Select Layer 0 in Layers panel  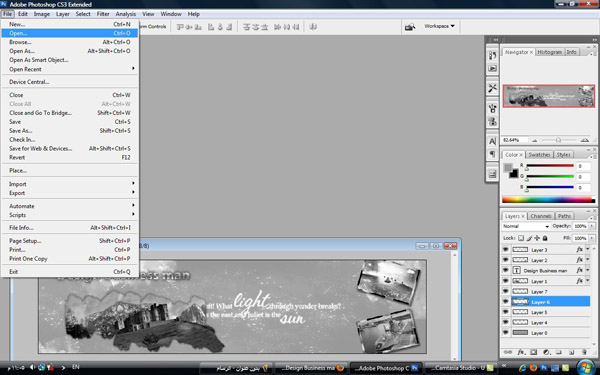pos(546,333)
